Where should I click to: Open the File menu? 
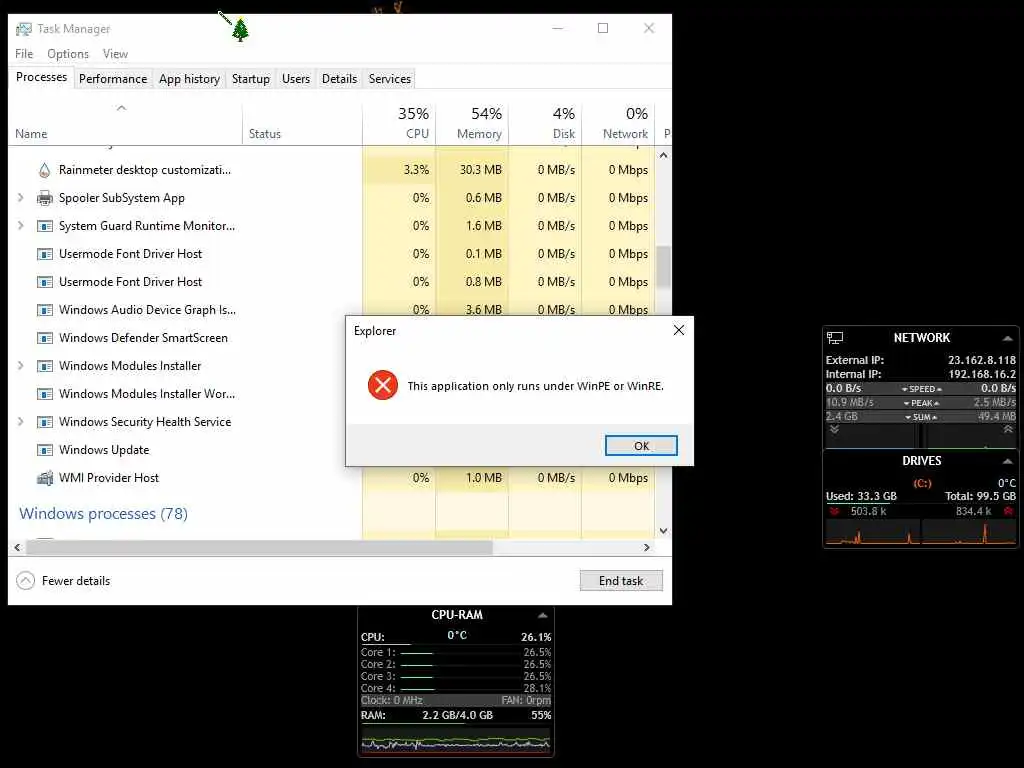click(x=24, y=54)
